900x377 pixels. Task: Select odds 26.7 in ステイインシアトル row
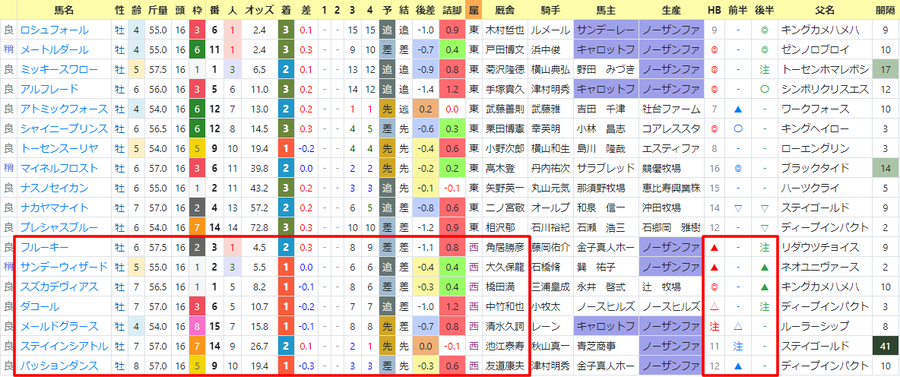(x=258, y=346)
